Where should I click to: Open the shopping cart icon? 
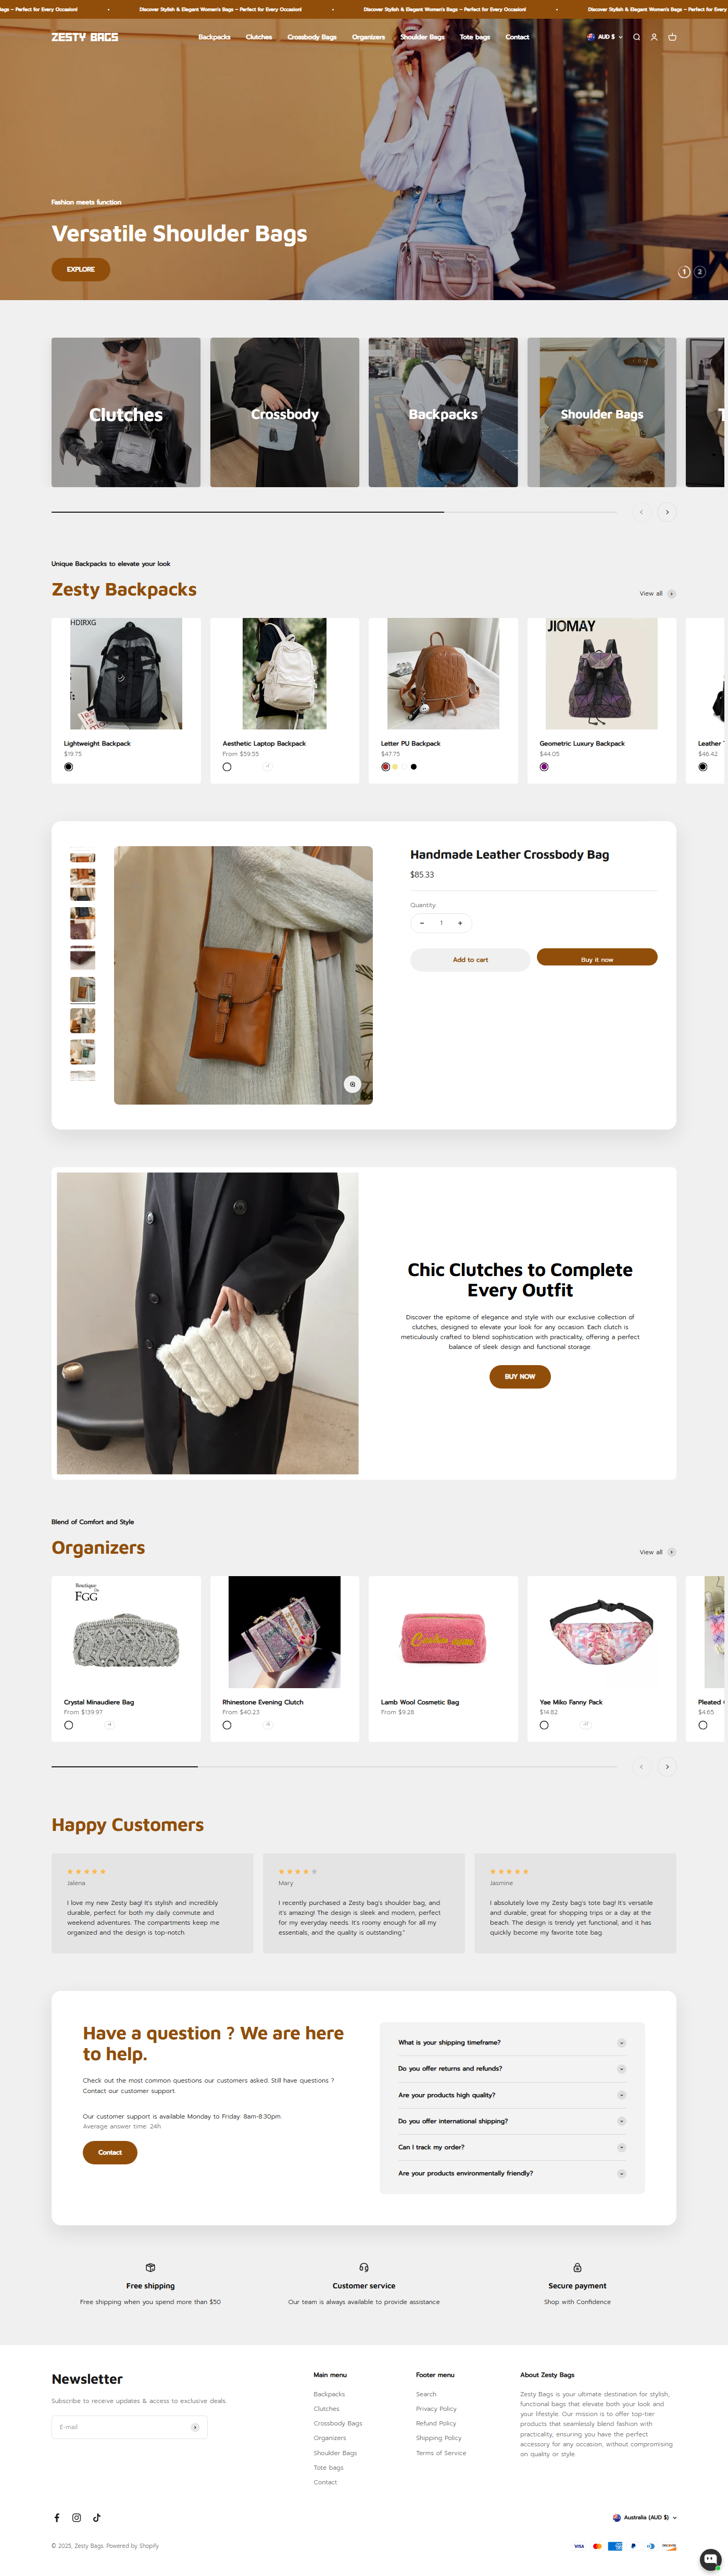pos(672,37)
